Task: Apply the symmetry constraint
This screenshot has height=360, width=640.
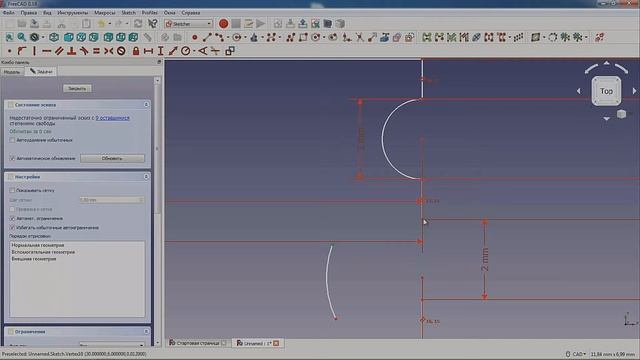Action: 109,51
